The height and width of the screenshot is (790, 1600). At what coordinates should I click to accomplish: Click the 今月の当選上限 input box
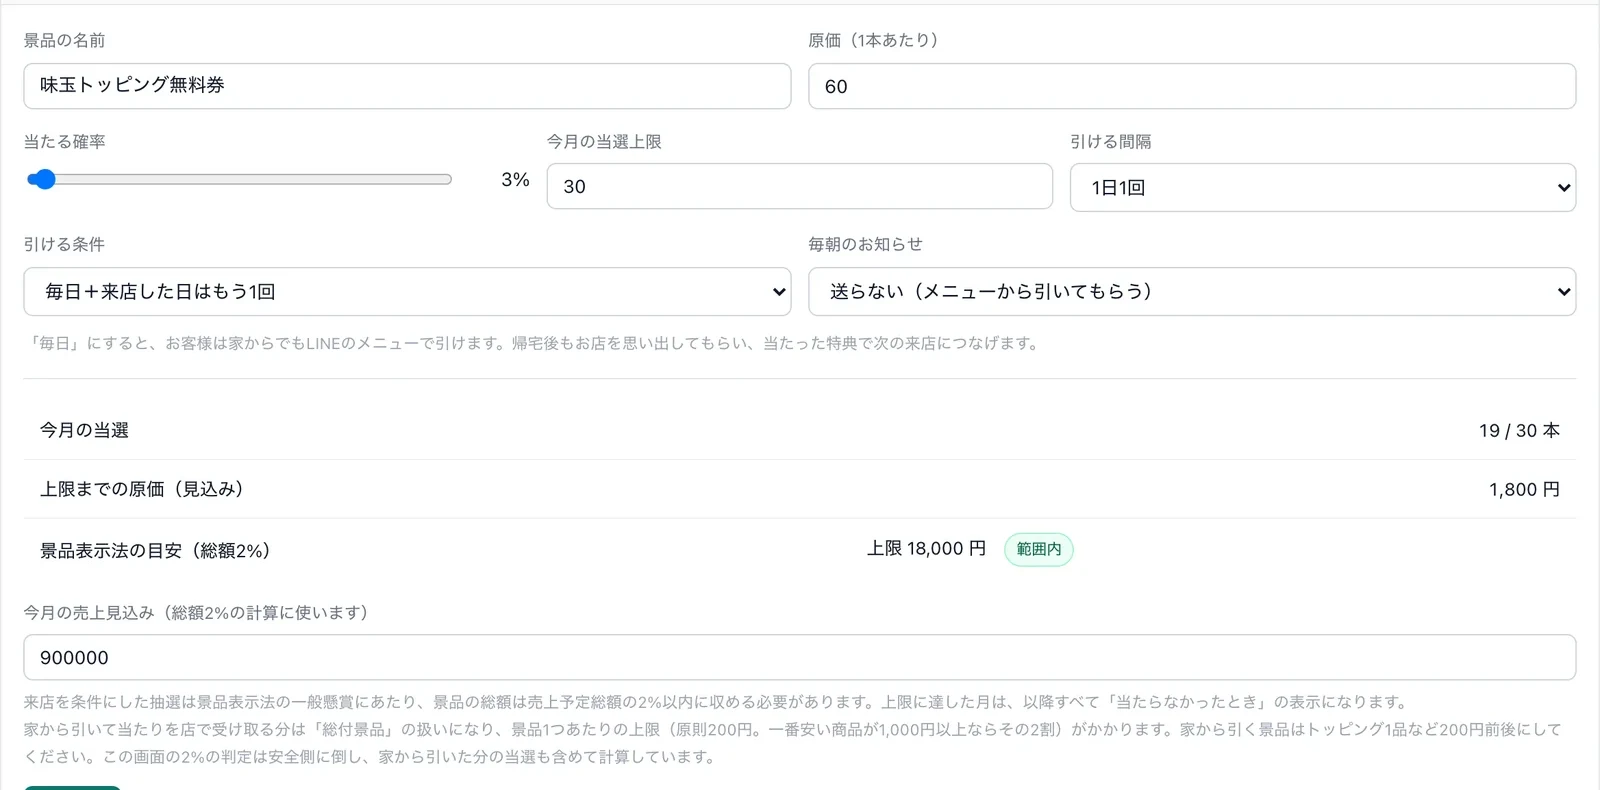(x=799, y=186)
